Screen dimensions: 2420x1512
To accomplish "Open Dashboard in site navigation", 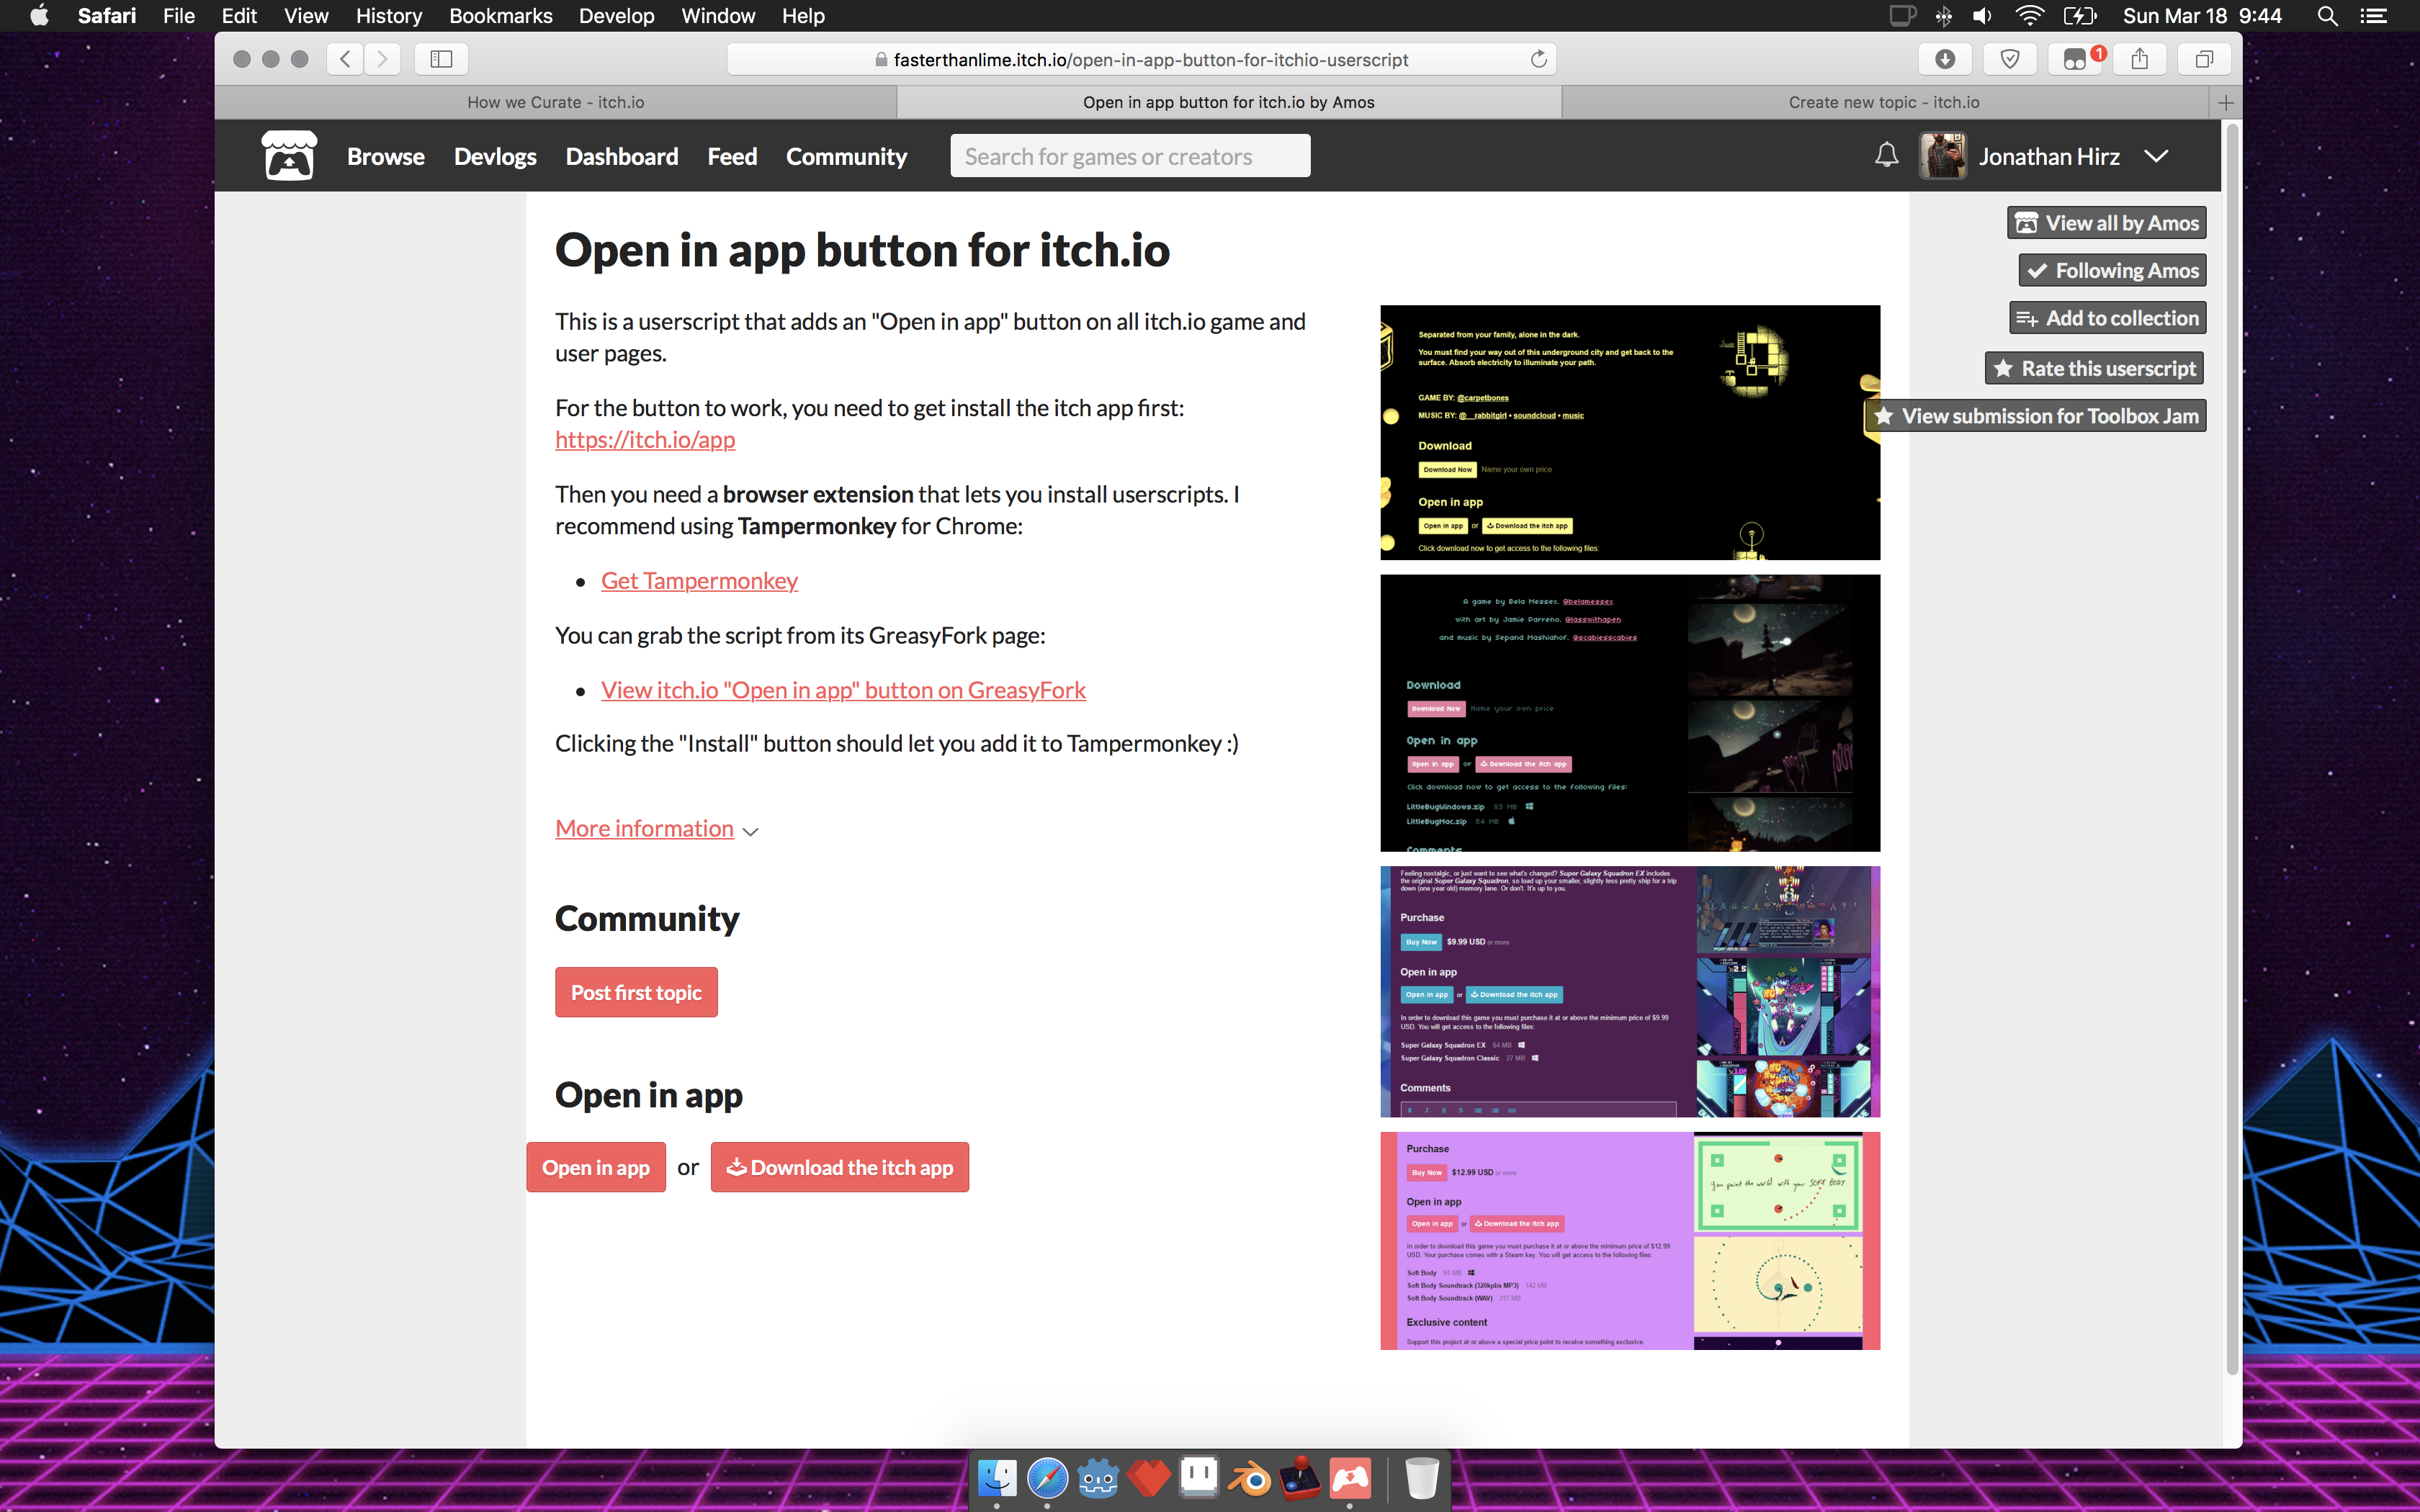I will pyautogui.click(x=621, y=156).
